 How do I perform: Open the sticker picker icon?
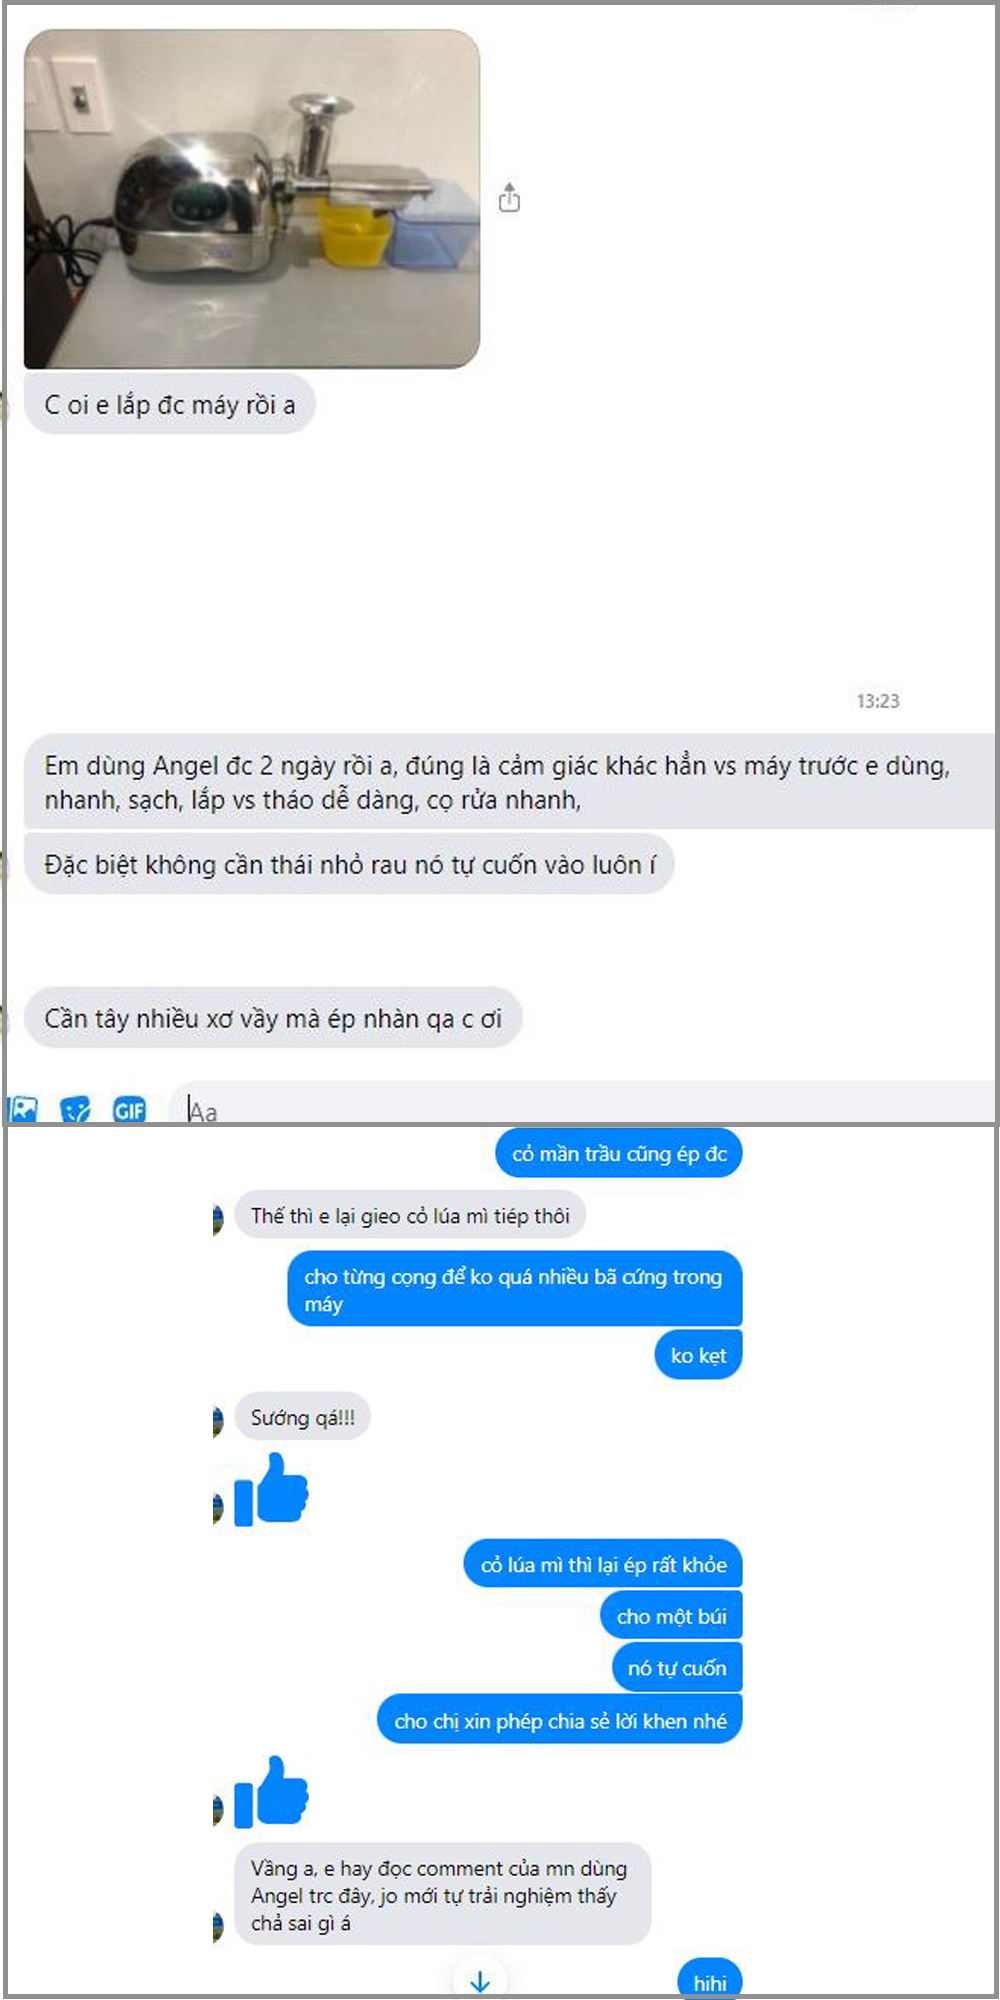click(x=75, y=1109)
